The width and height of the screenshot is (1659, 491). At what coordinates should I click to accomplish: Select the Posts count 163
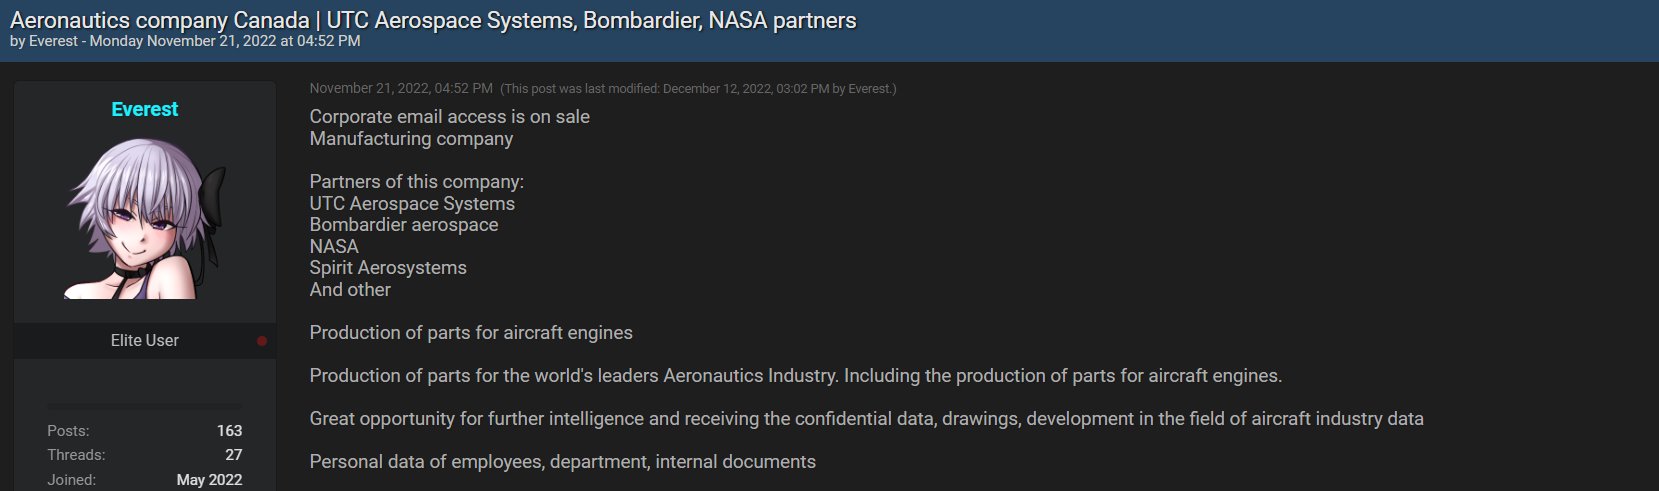pyautogui.click(x=230, y=431)
